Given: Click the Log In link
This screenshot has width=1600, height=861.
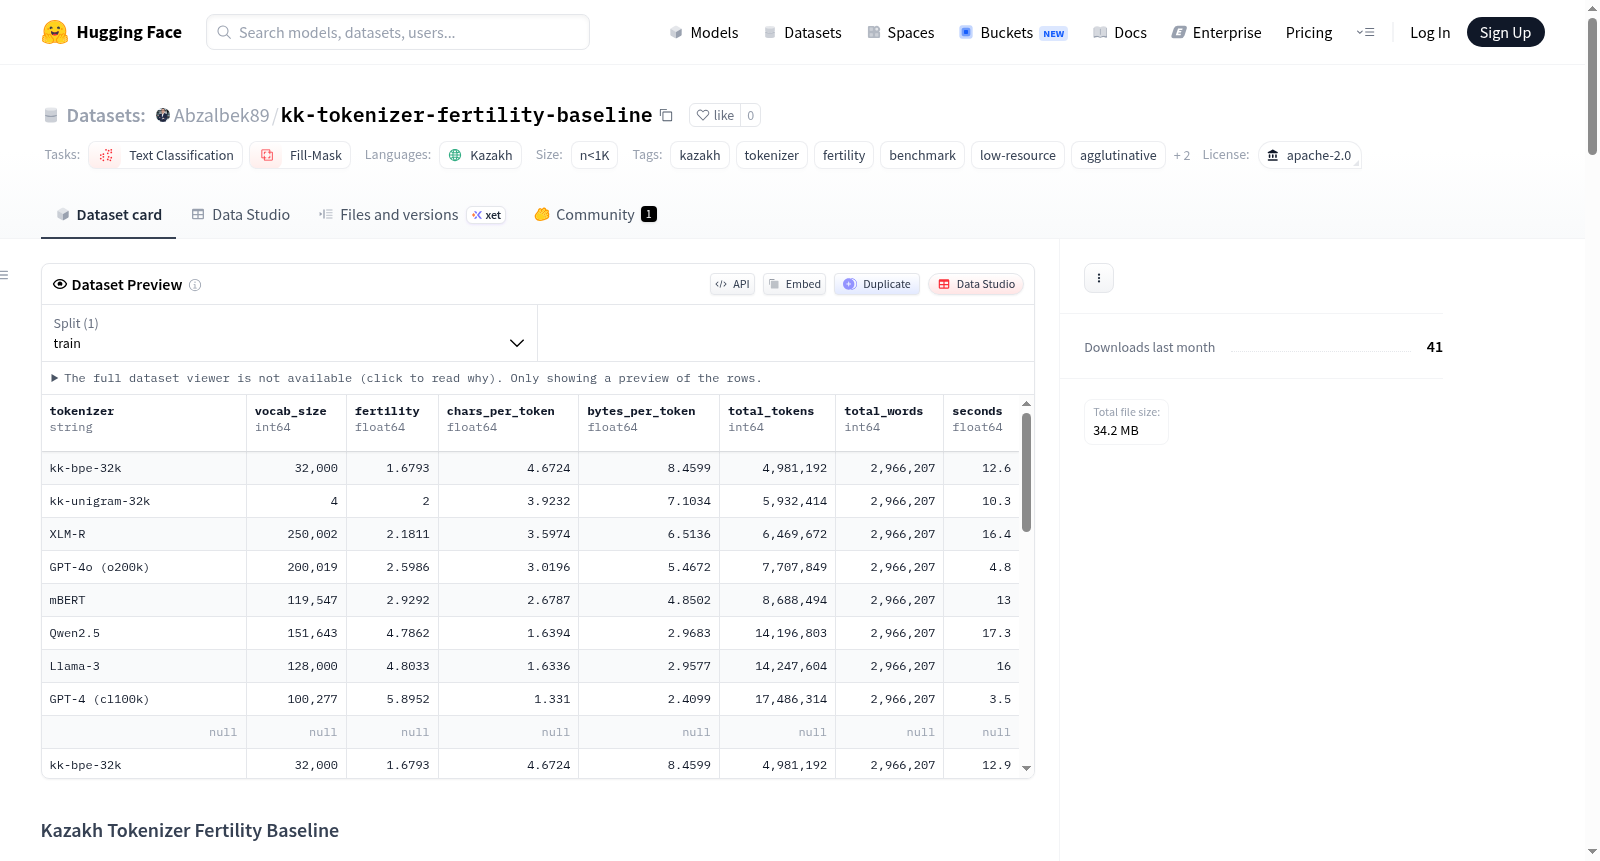Looking at the screenshot, I should point(1430,32).
